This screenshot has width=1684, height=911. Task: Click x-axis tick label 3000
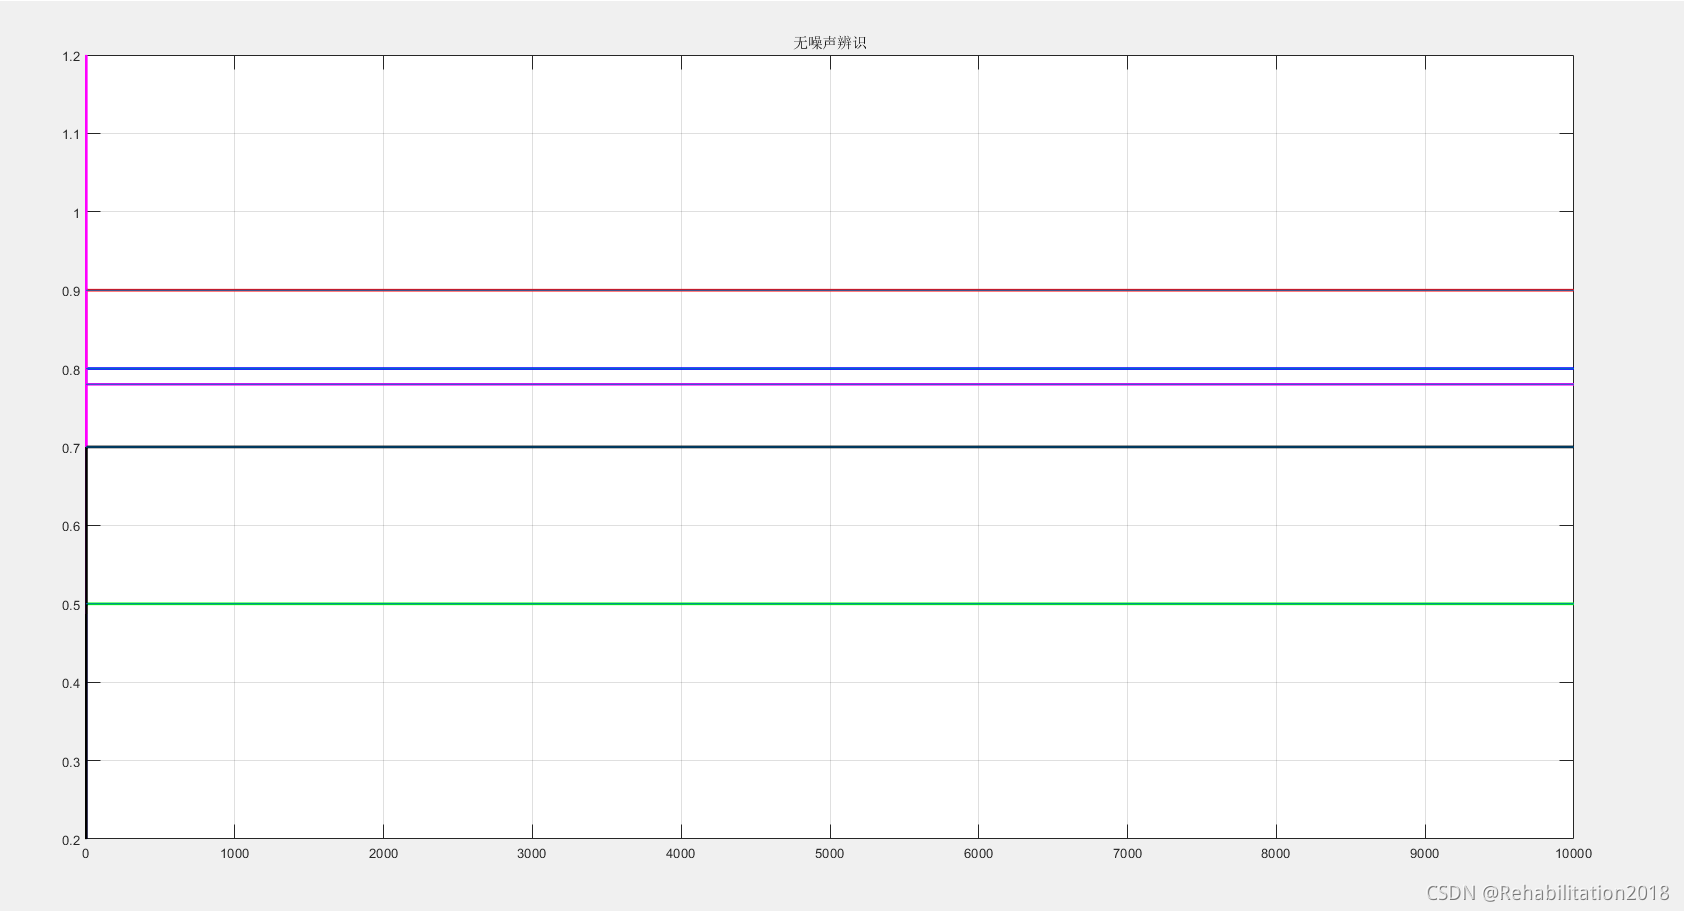click(532, 853)
